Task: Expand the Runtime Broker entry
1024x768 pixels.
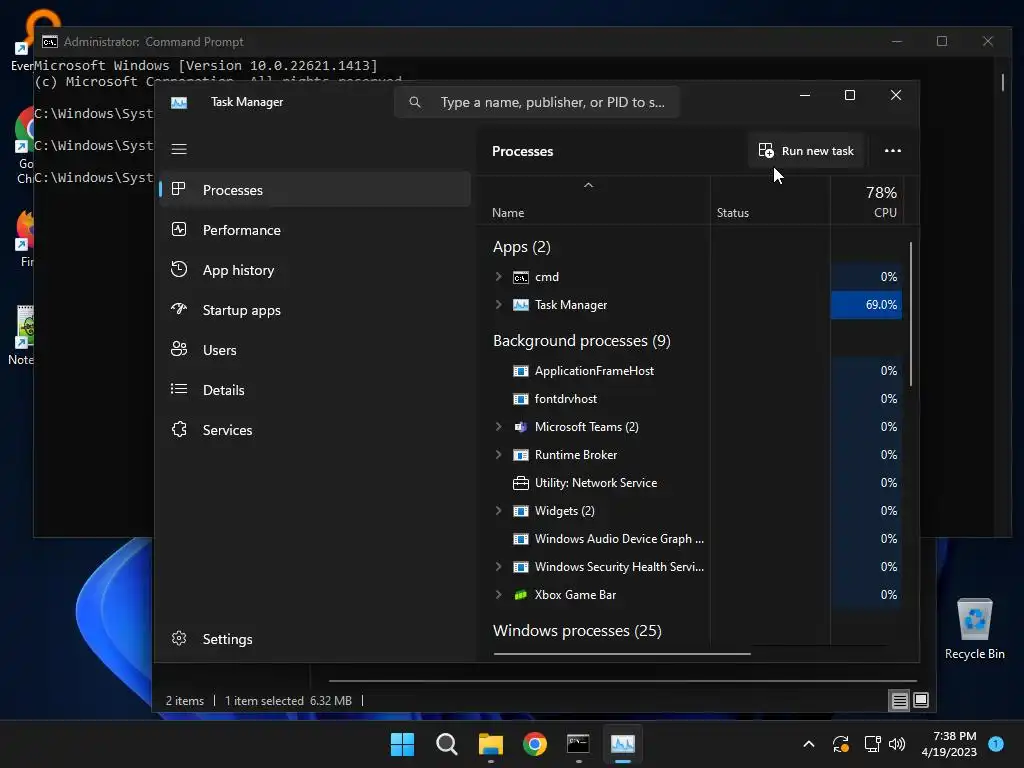Action: point(498,455)
